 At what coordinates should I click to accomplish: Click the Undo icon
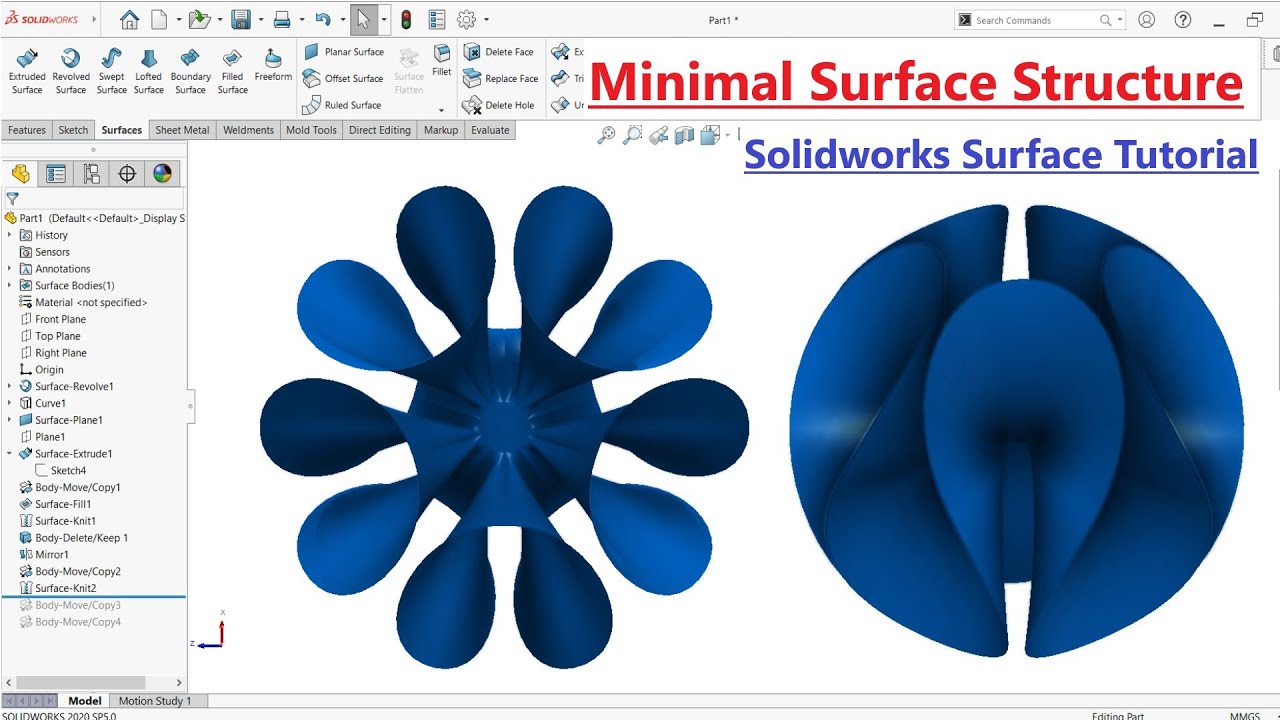(x=322, y=19)
